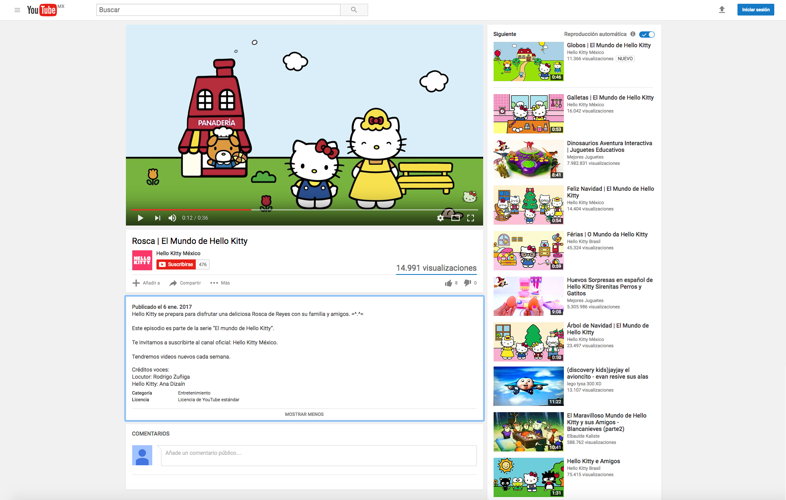Screen dimensions: 786x500
Task: Share the video via Compartir
Action: click(x=185, y=283)
